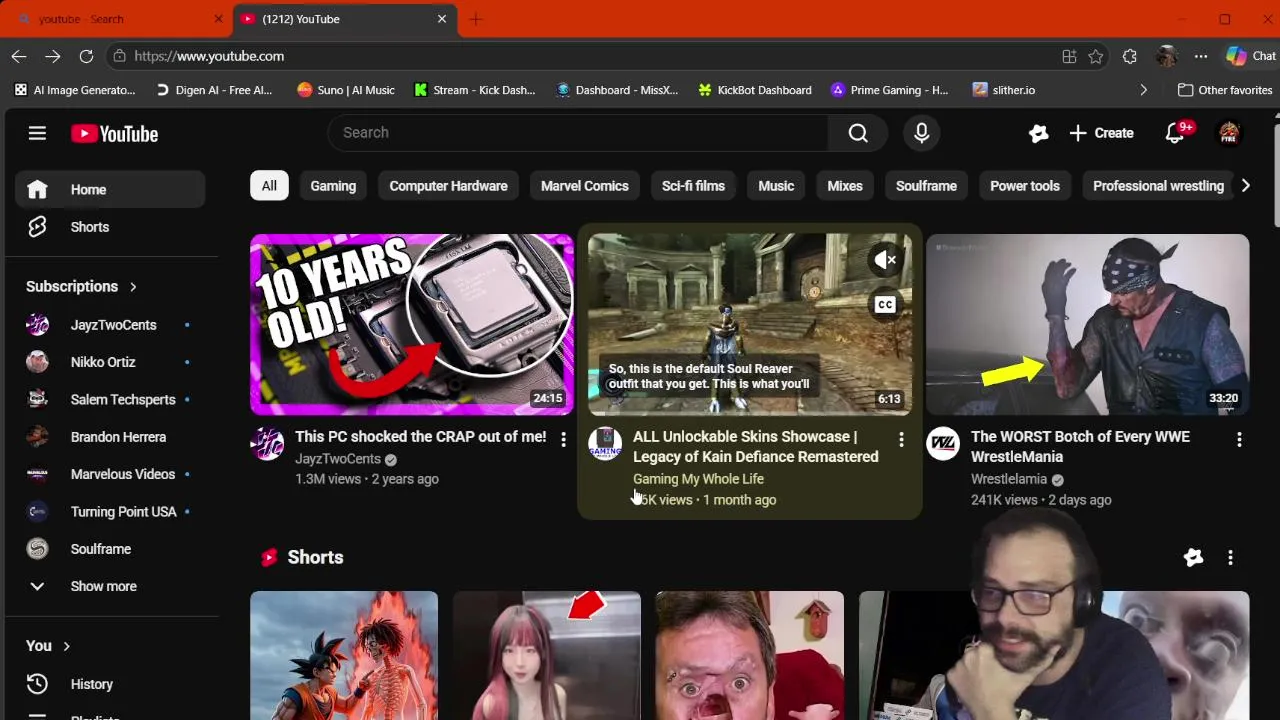Viewport: 1280px width, 720px height.
Task: Open the Copilot Chat button
Action: (x=1251, y=56)
